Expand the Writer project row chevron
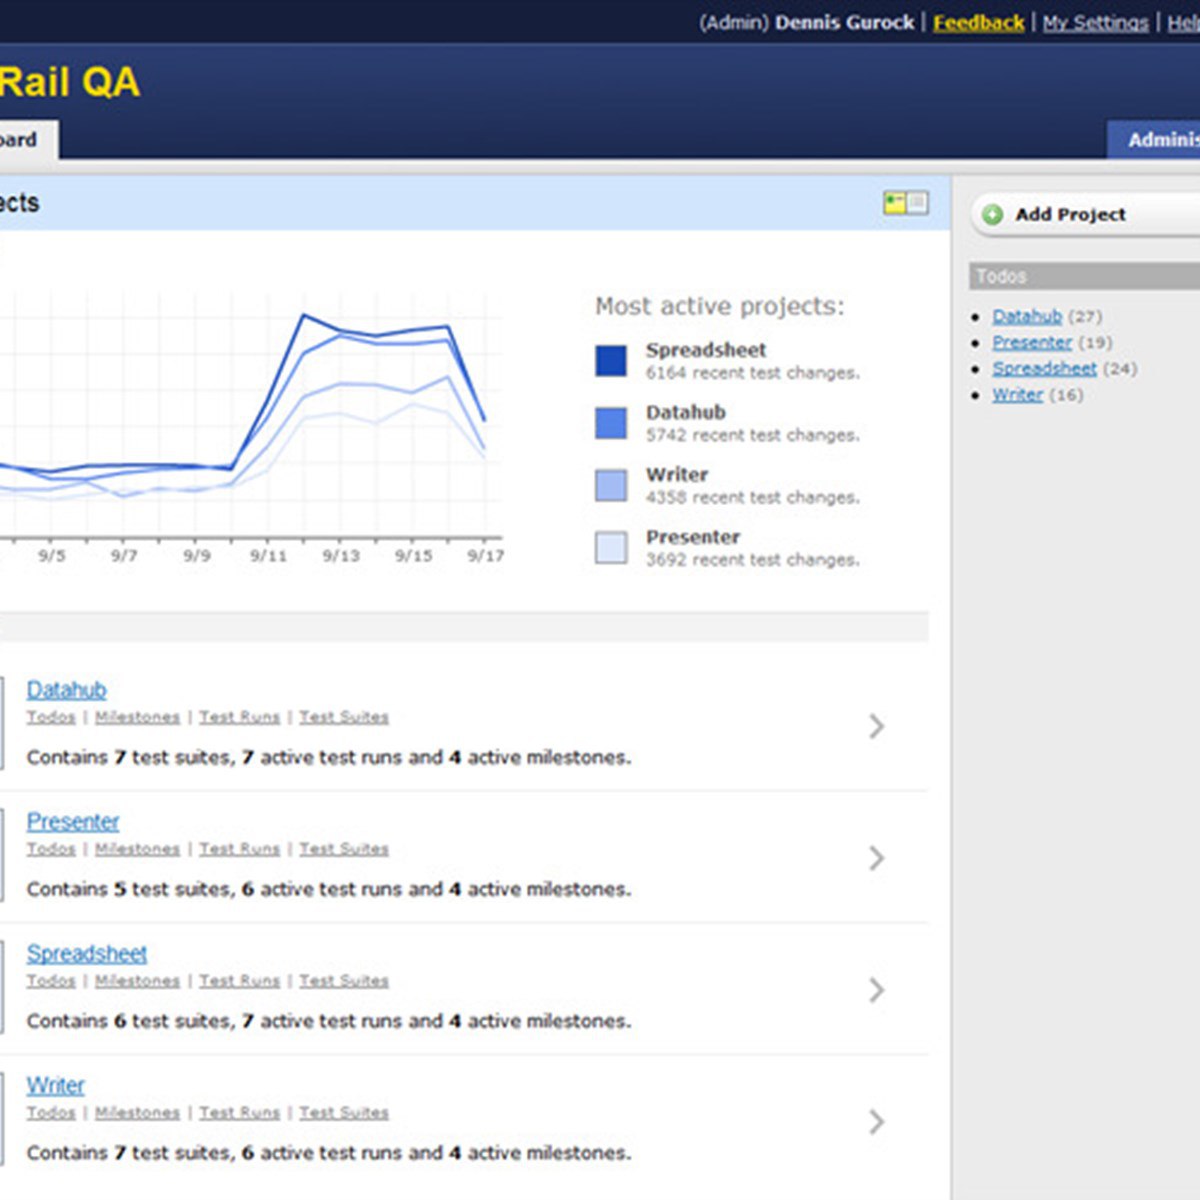Viewport: 1200px width, 1200px height. pyautogui.click(x=876, y=1122)
